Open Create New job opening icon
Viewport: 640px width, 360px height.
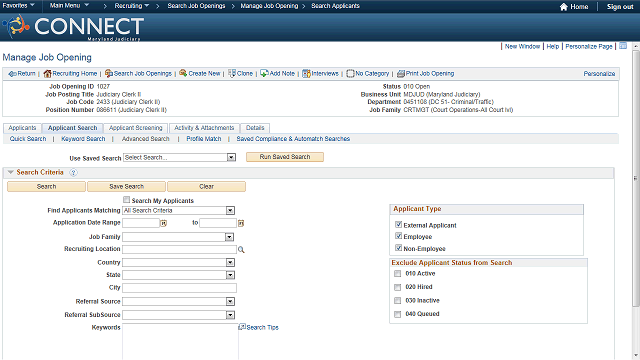[183, 73]
